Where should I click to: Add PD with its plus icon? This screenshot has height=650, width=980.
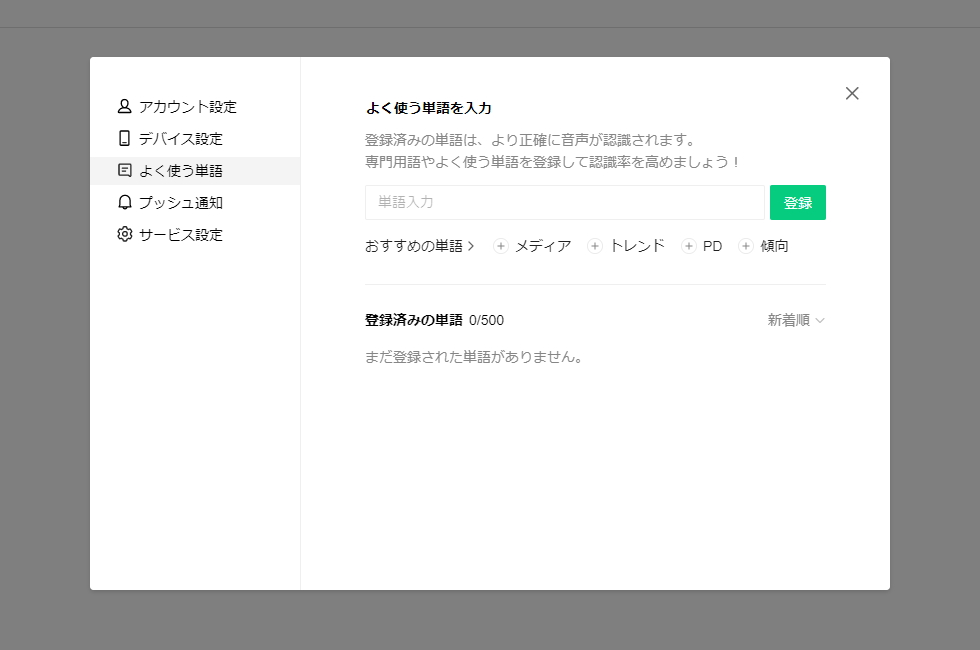point(688,245)
